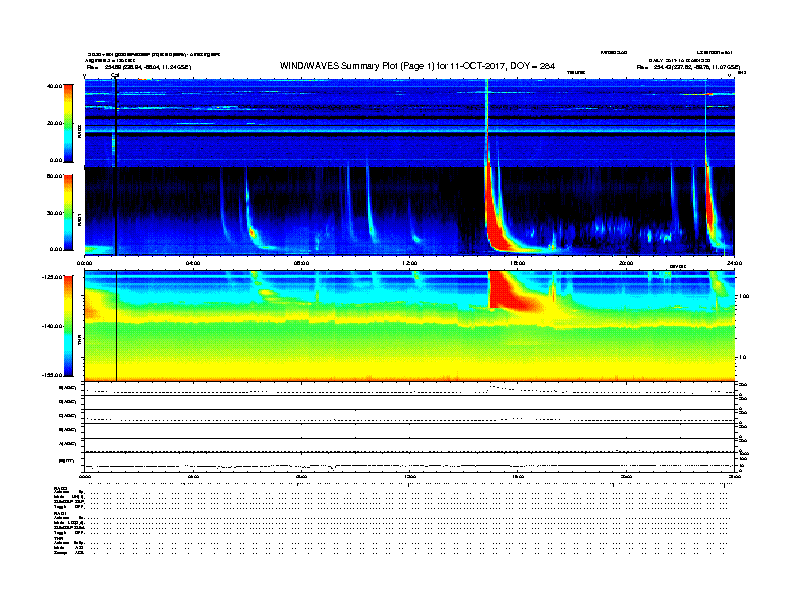Select the 20.00 label on the RAD2 scale
Viewport: 792px width, 612px height.
point(55,123)
